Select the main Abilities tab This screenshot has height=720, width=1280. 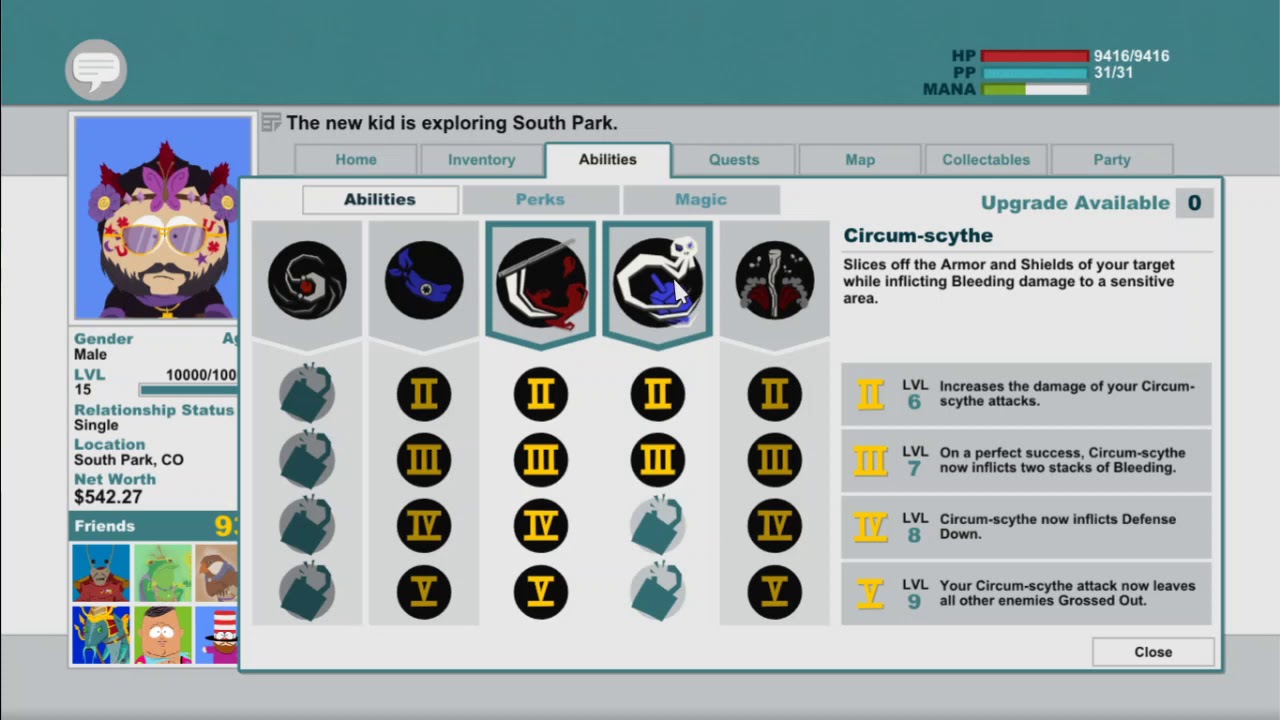pyautogui.click(x=608, y=160)
